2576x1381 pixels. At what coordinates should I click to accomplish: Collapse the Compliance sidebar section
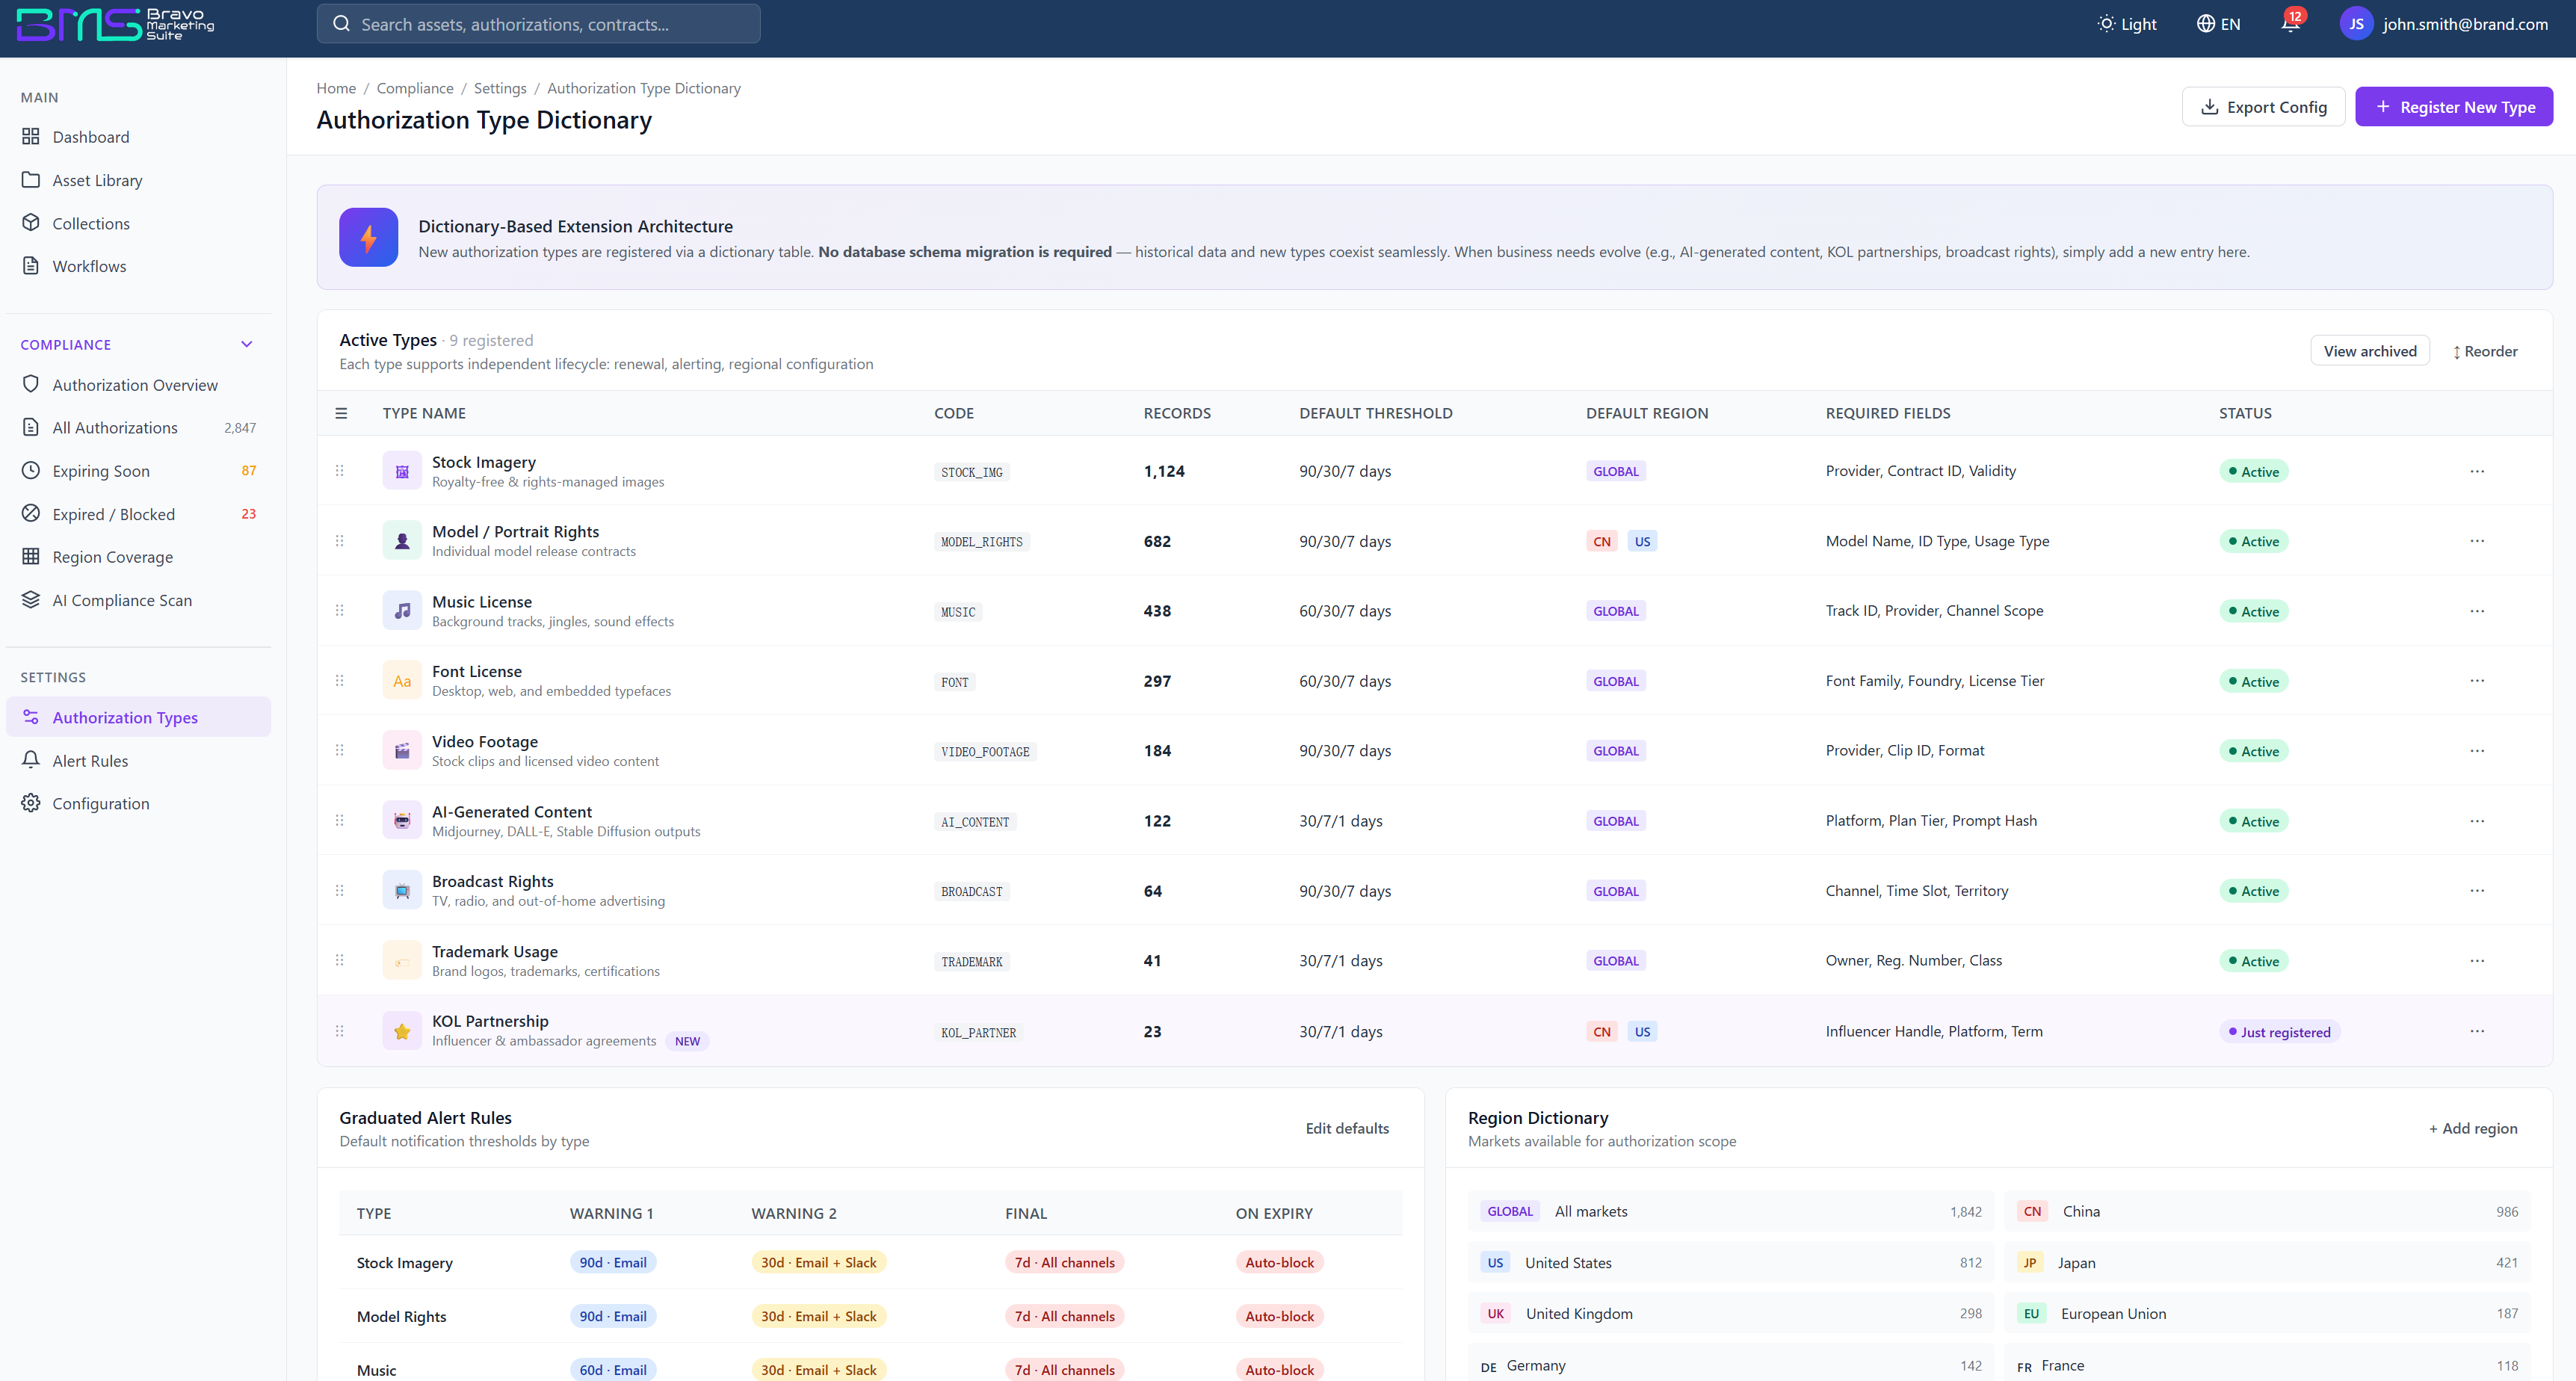[x=247, y=344]
